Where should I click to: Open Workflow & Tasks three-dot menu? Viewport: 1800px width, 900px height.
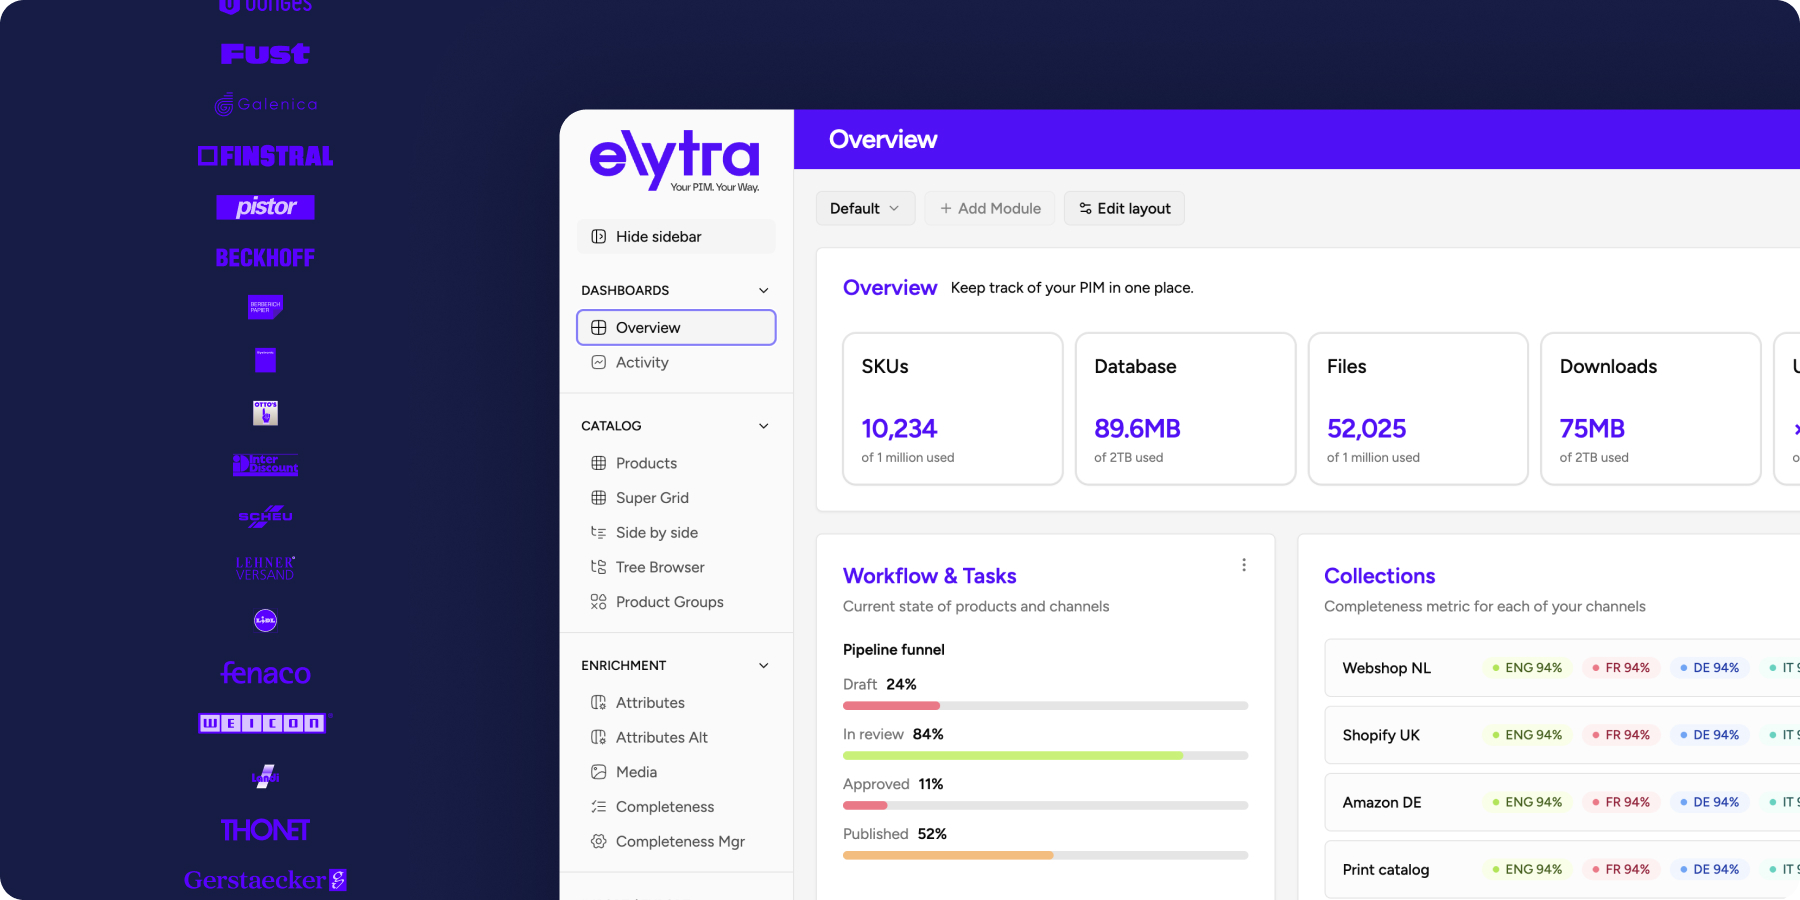pos(1243,565)
